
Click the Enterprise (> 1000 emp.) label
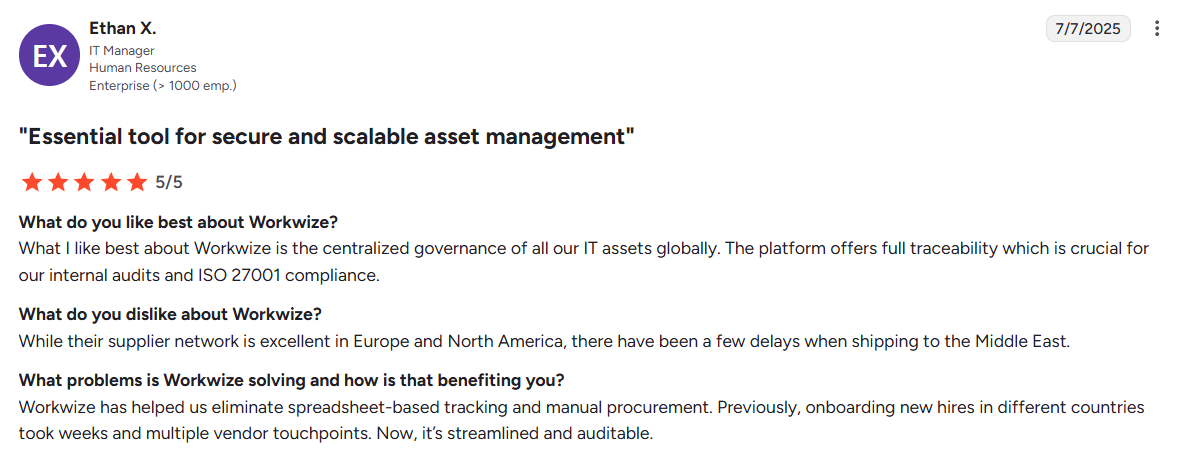click(x=163, y=86)
